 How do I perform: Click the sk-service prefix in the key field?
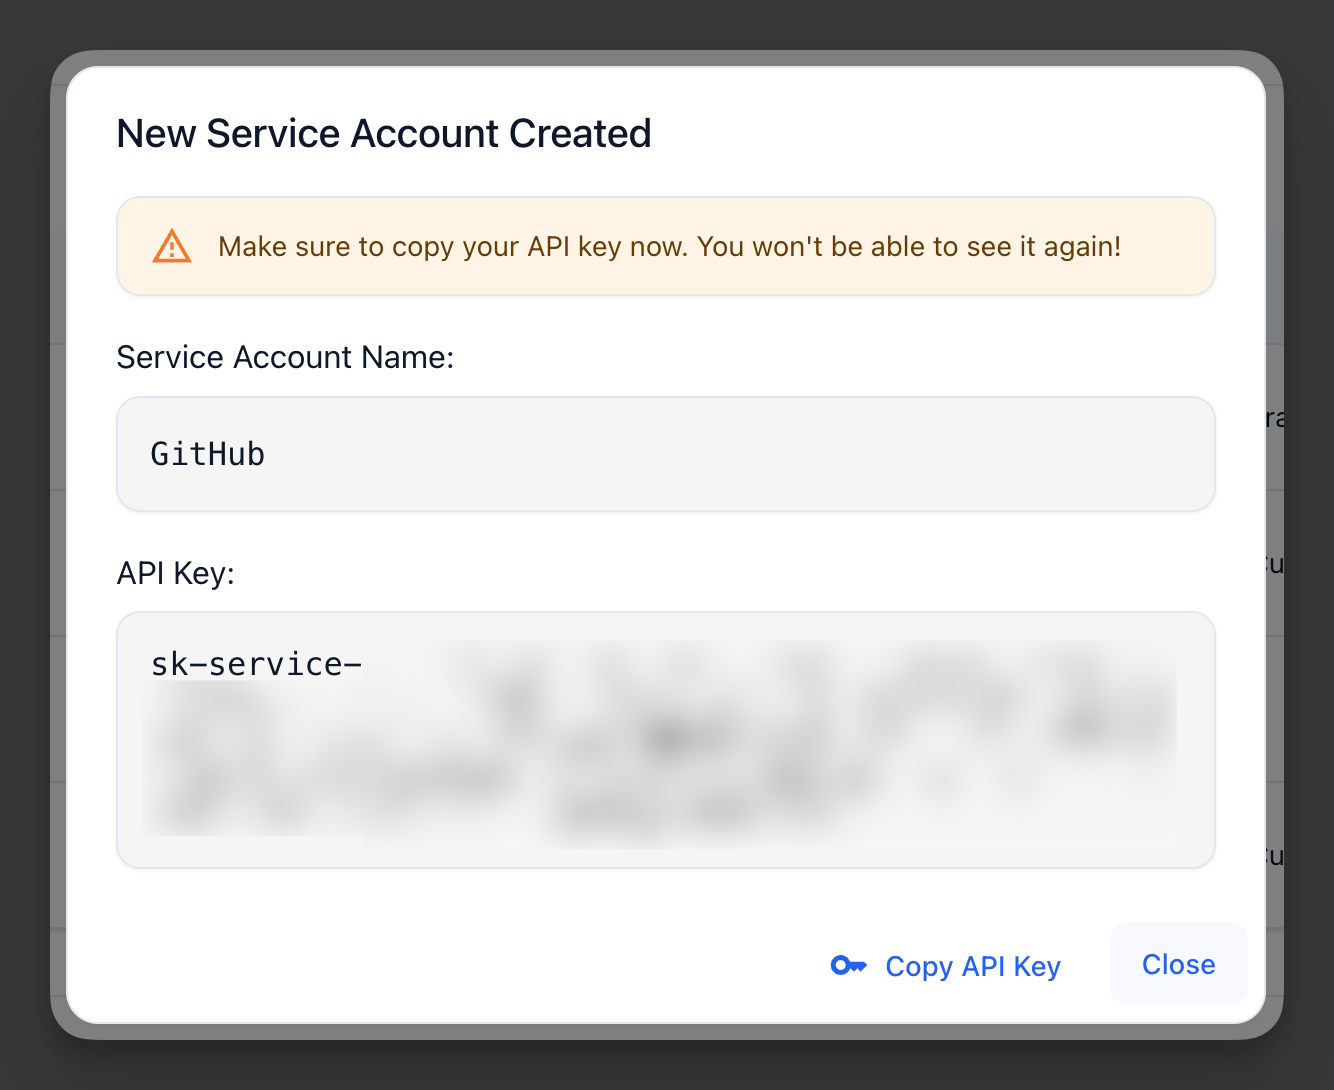256,663
